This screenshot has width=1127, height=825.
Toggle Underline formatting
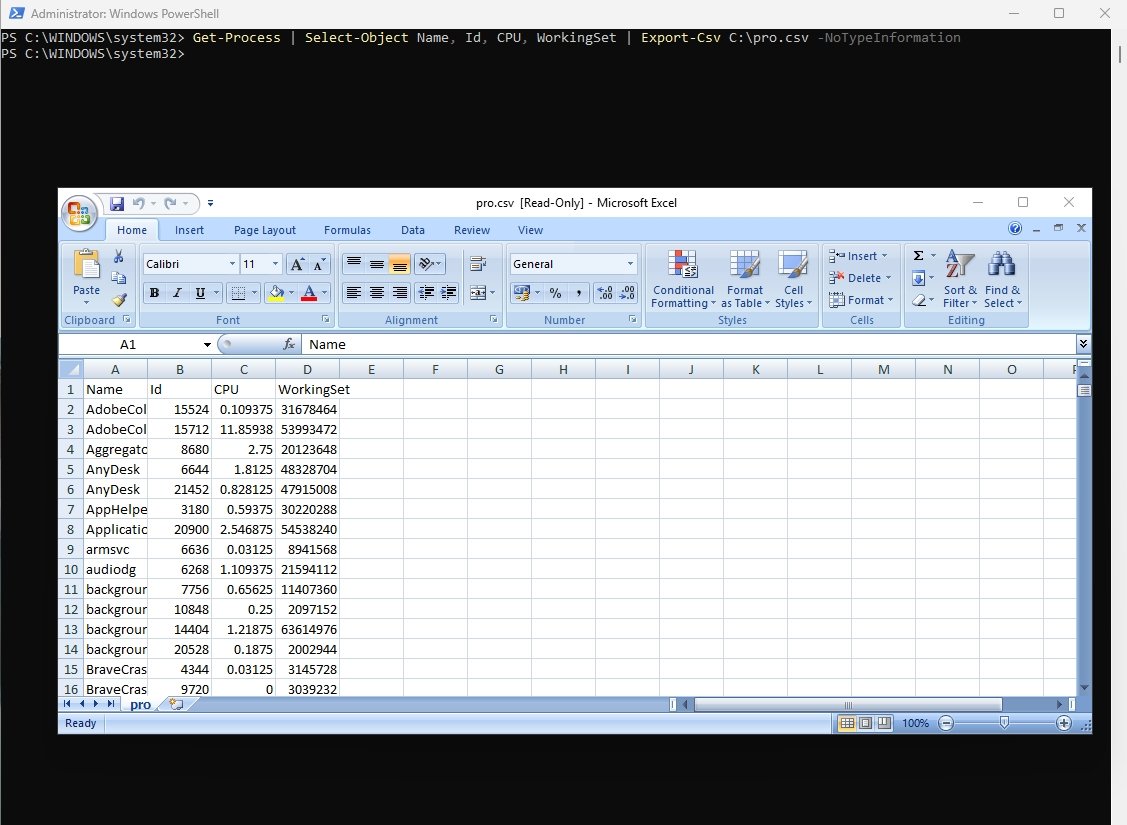tap(200, 292)
